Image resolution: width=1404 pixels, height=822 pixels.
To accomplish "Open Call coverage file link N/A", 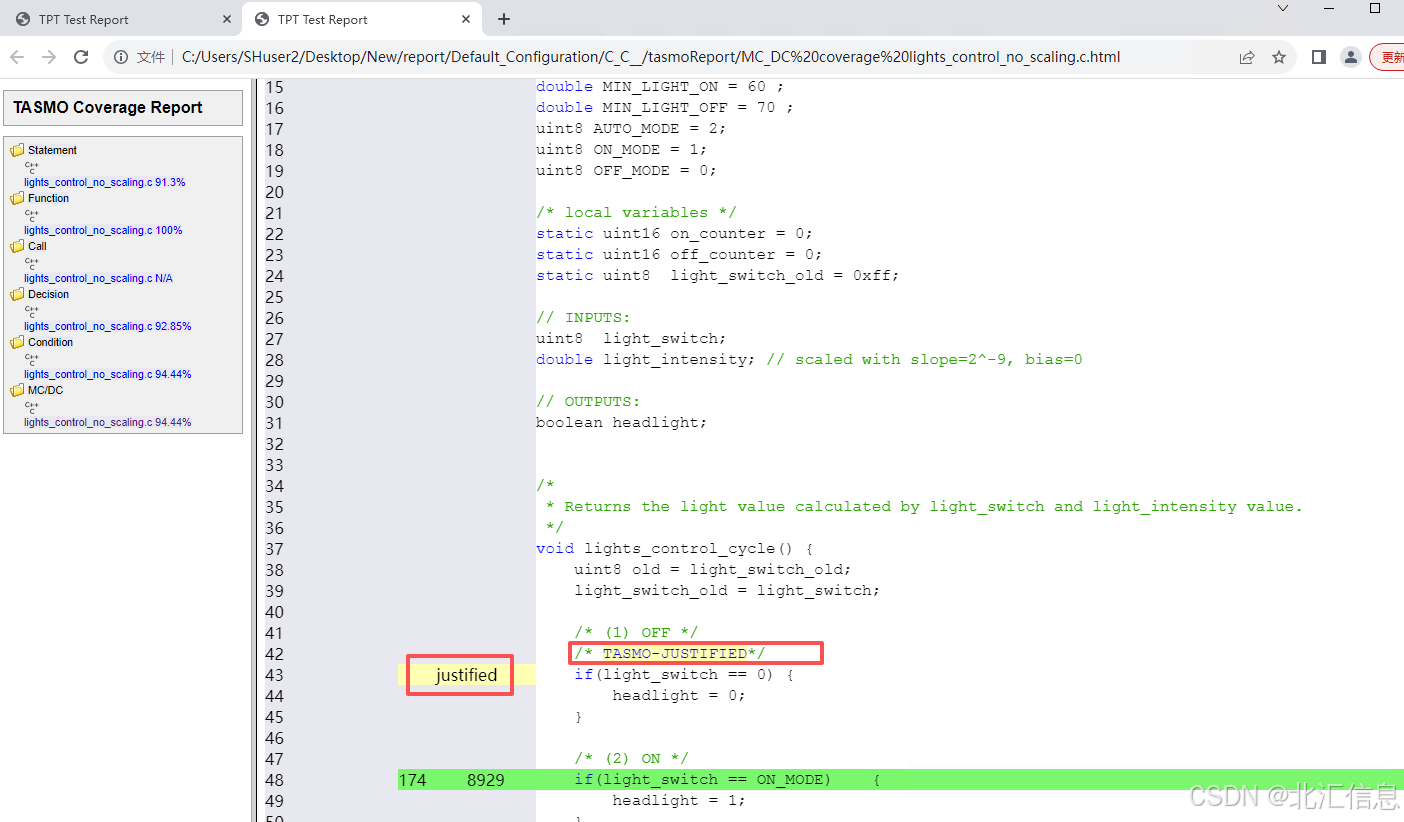I will coord(99,278).
